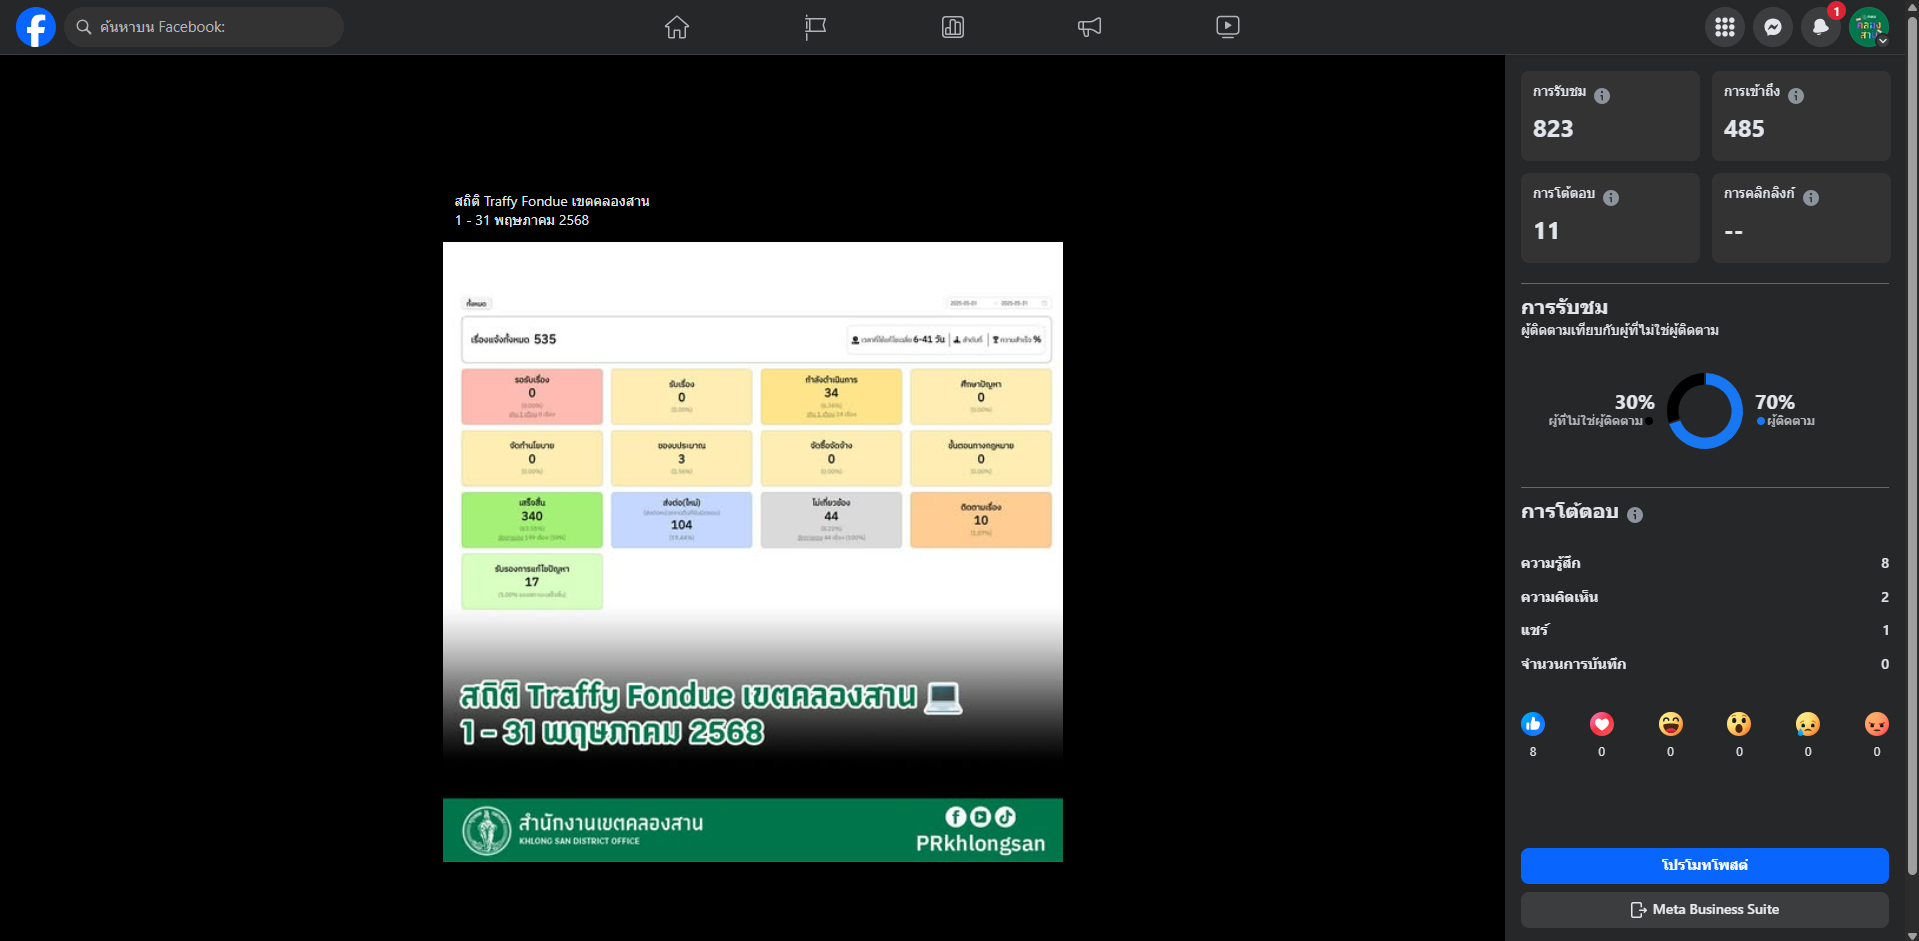
Task: Click the blue ส่งต่อ 104 tile
Action: [681, 520]
